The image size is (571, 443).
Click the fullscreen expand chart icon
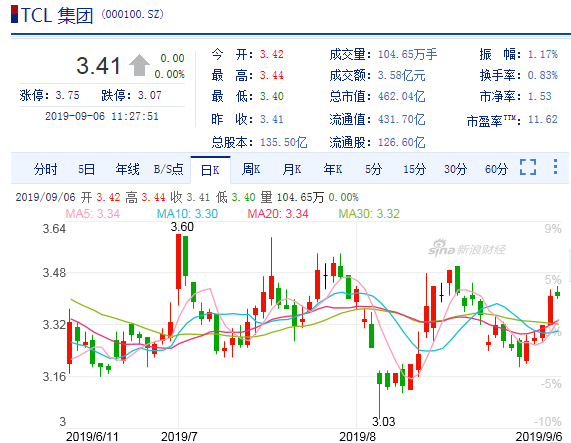coord(528,167)
